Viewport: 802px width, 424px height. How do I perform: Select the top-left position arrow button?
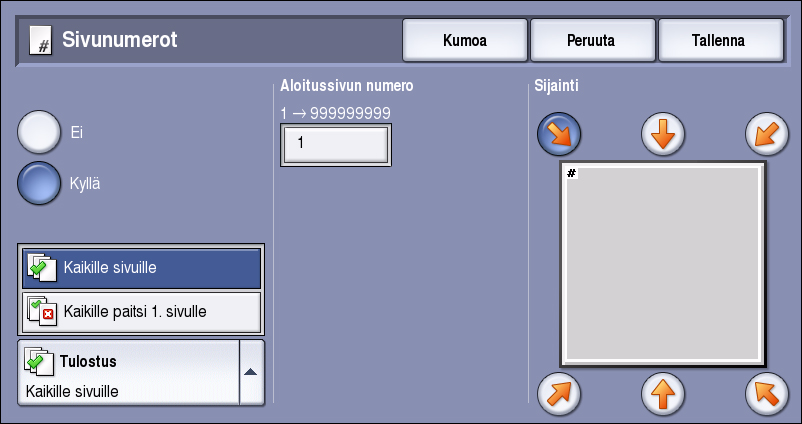pyautogui.click(x=559, y=134)
